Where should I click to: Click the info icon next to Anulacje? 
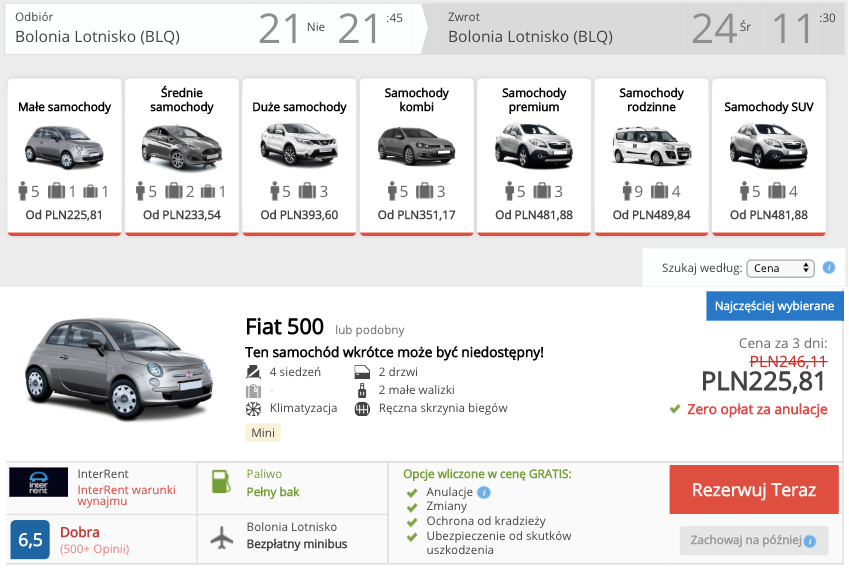click(x=484, y=492)
